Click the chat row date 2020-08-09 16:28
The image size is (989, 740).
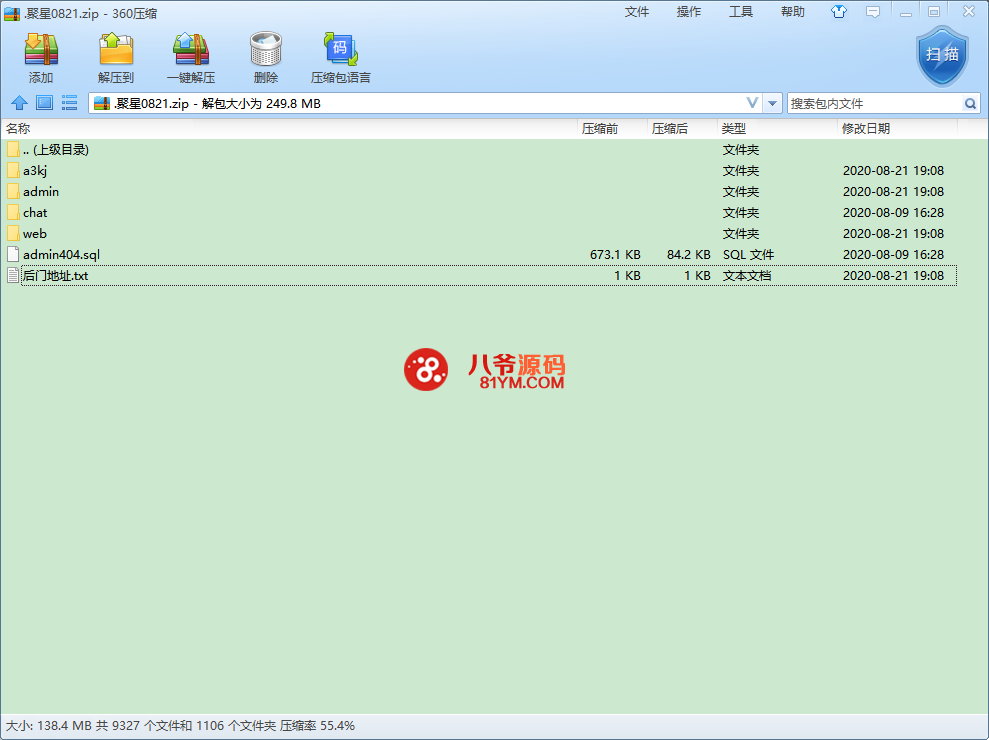(x=893, y=213)
